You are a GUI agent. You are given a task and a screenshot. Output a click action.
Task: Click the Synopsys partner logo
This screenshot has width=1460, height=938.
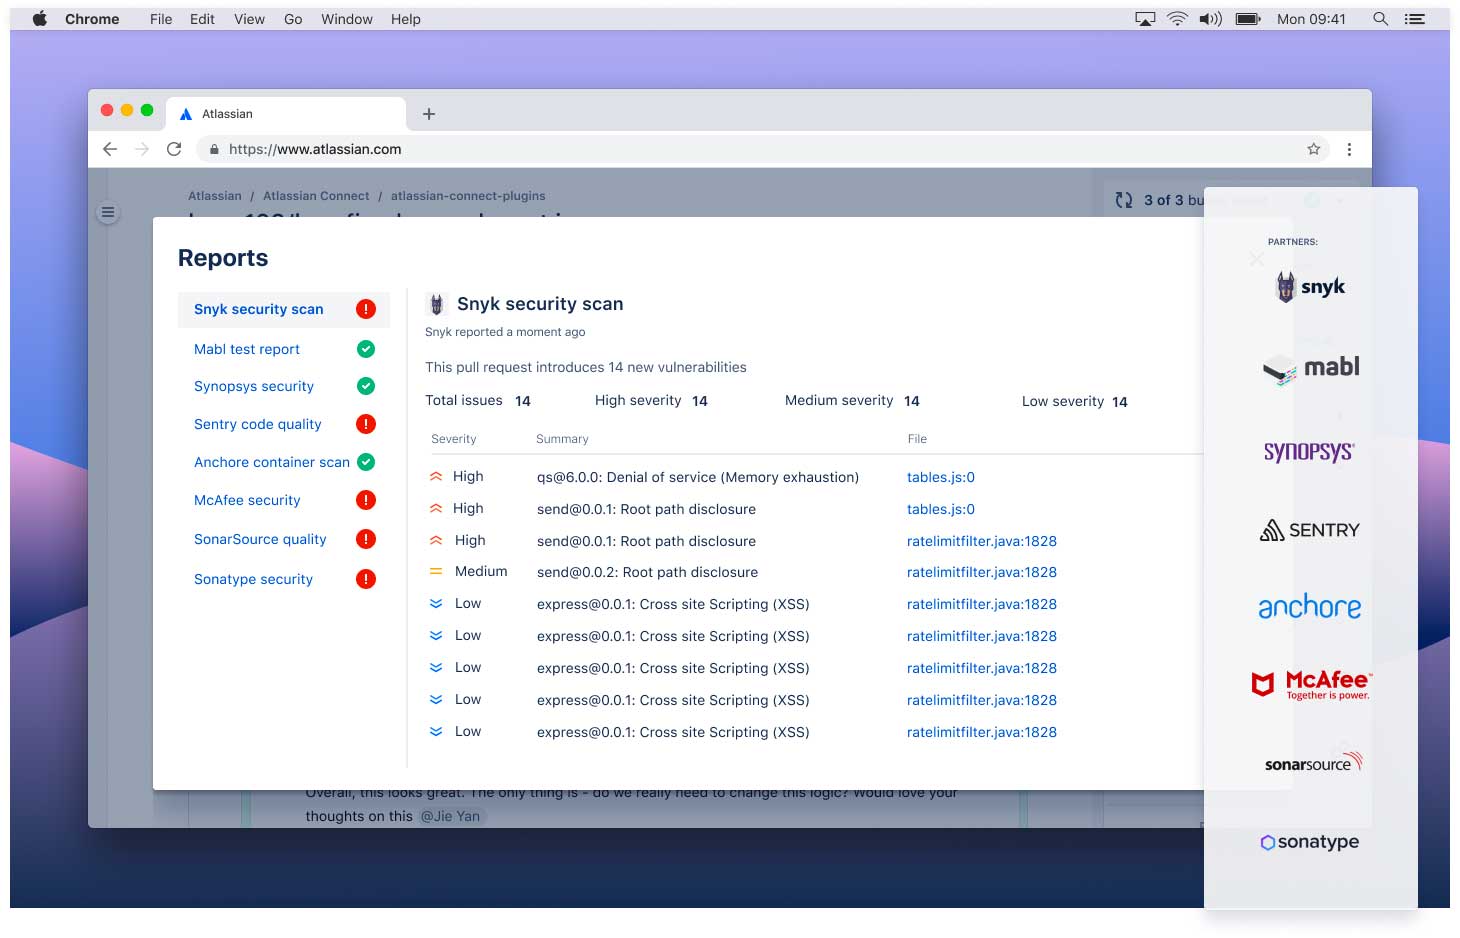pos(1309,451)
